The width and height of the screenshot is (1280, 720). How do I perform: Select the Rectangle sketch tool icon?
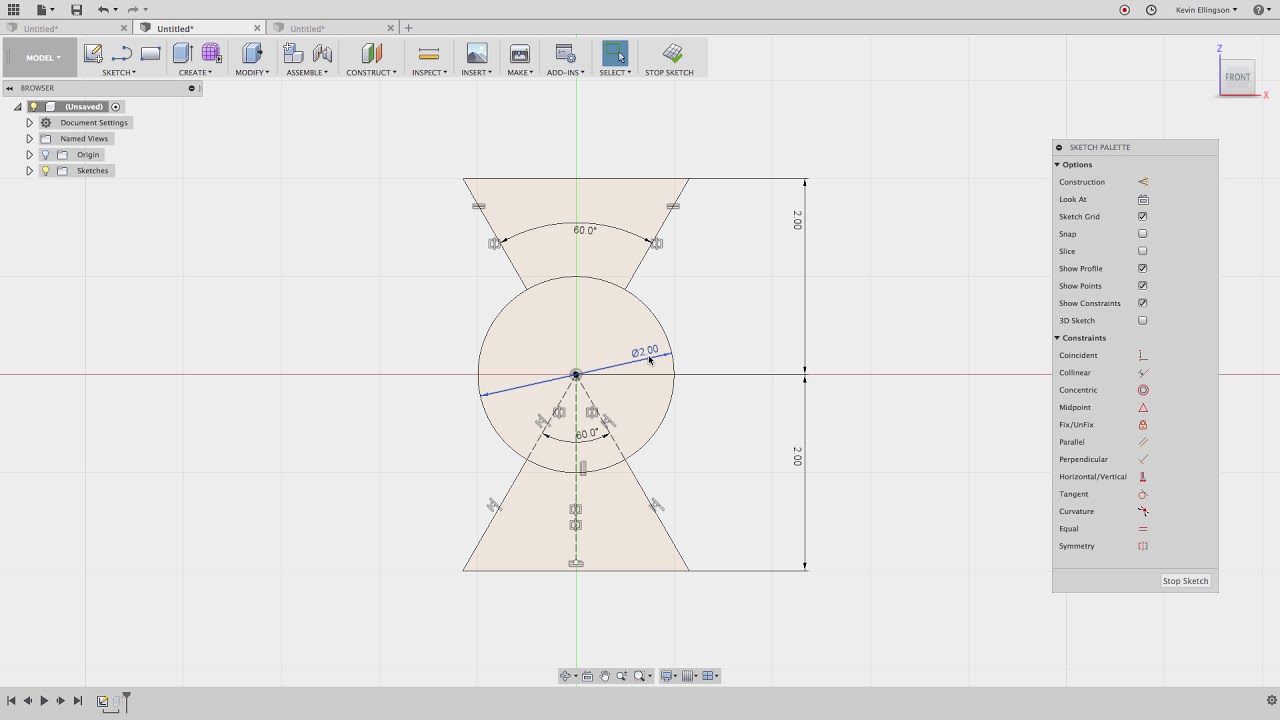[x=151, y=54]
